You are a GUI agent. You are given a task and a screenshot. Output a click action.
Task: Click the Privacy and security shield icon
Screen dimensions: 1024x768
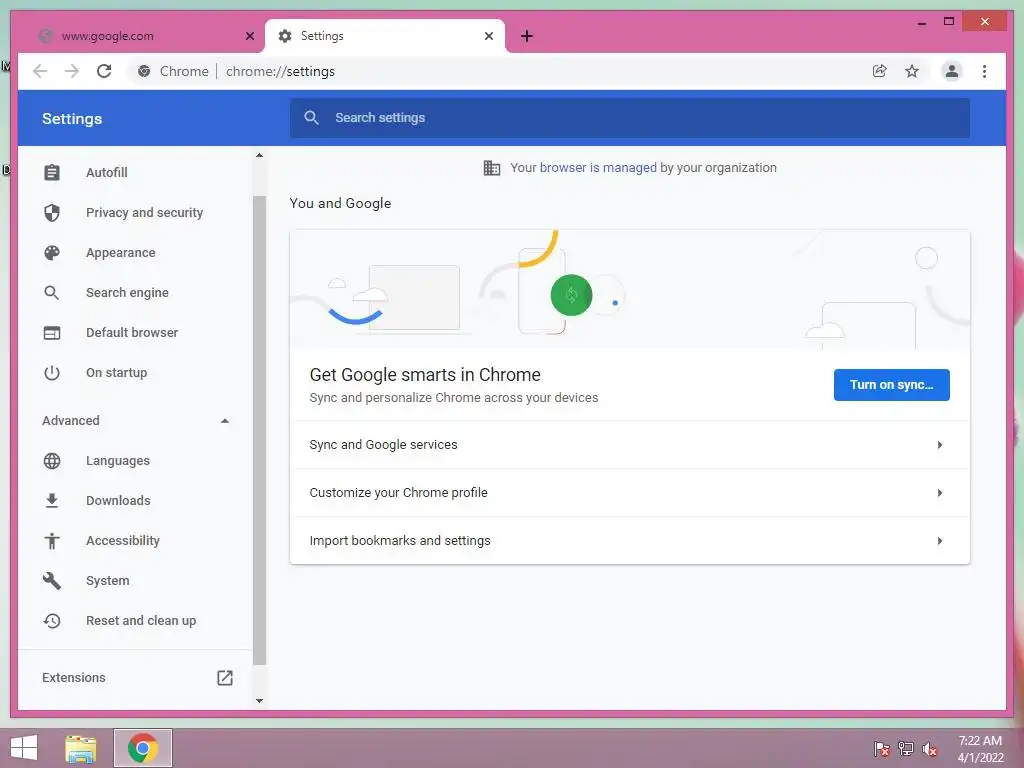52,212
